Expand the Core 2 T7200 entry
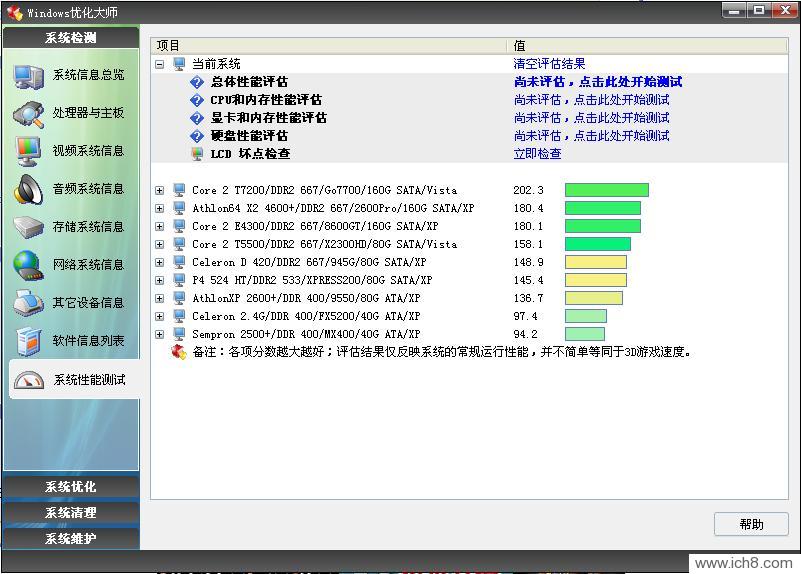 (x=160, y=190)
